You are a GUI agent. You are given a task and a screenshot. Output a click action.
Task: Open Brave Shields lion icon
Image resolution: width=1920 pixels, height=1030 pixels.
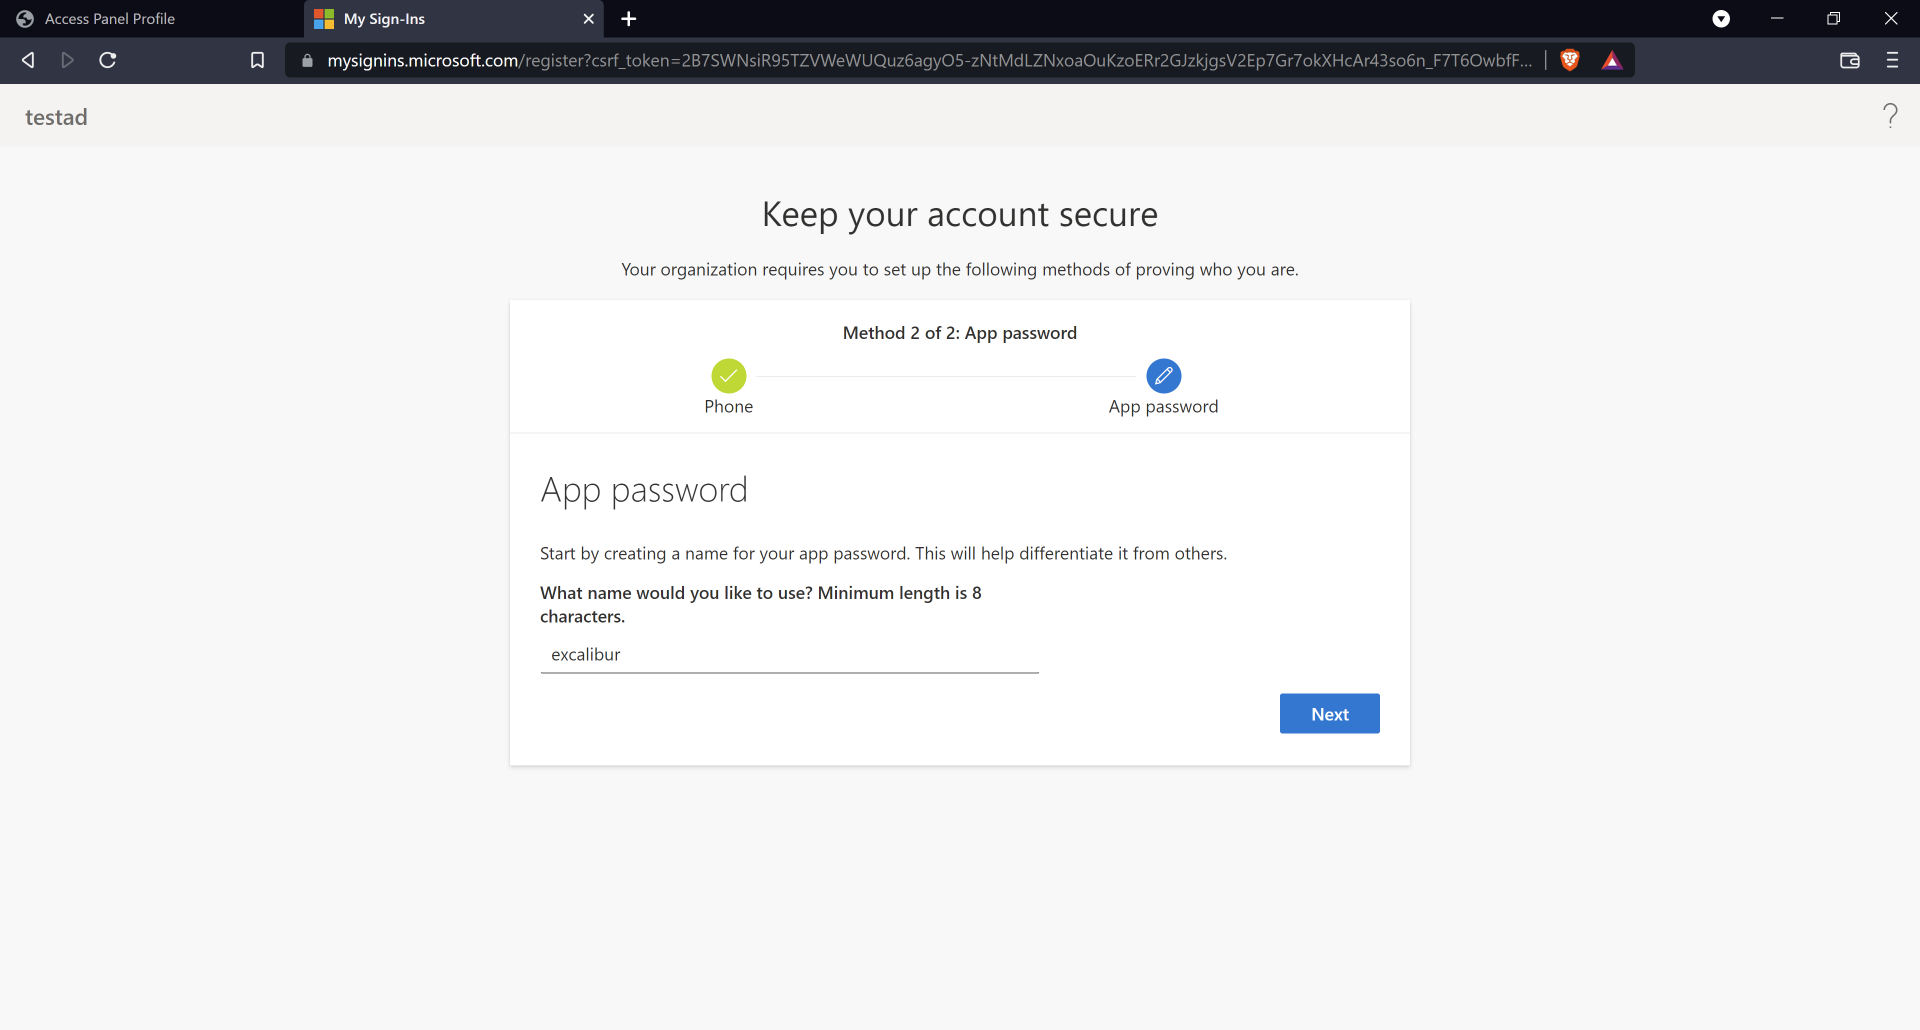click(x=1570, y=60)
